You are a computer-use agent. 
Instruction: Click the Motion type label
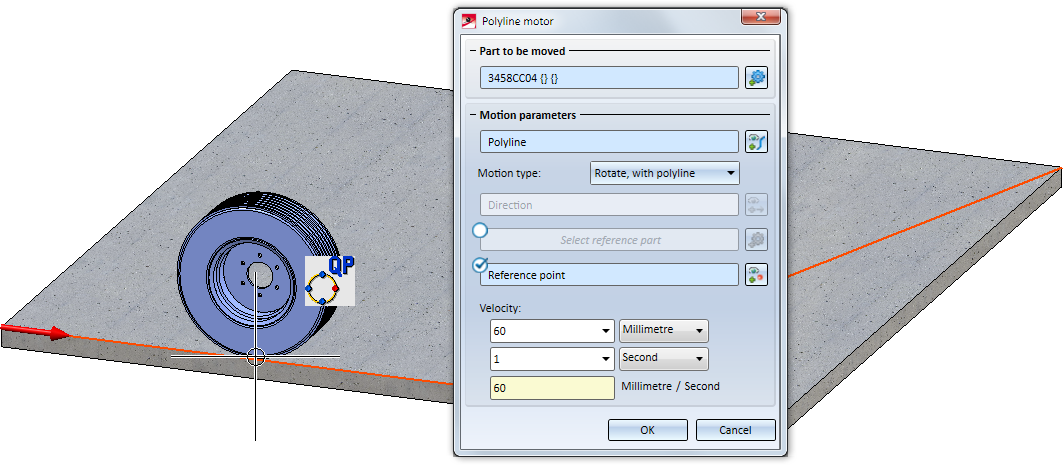click(509, 173)
